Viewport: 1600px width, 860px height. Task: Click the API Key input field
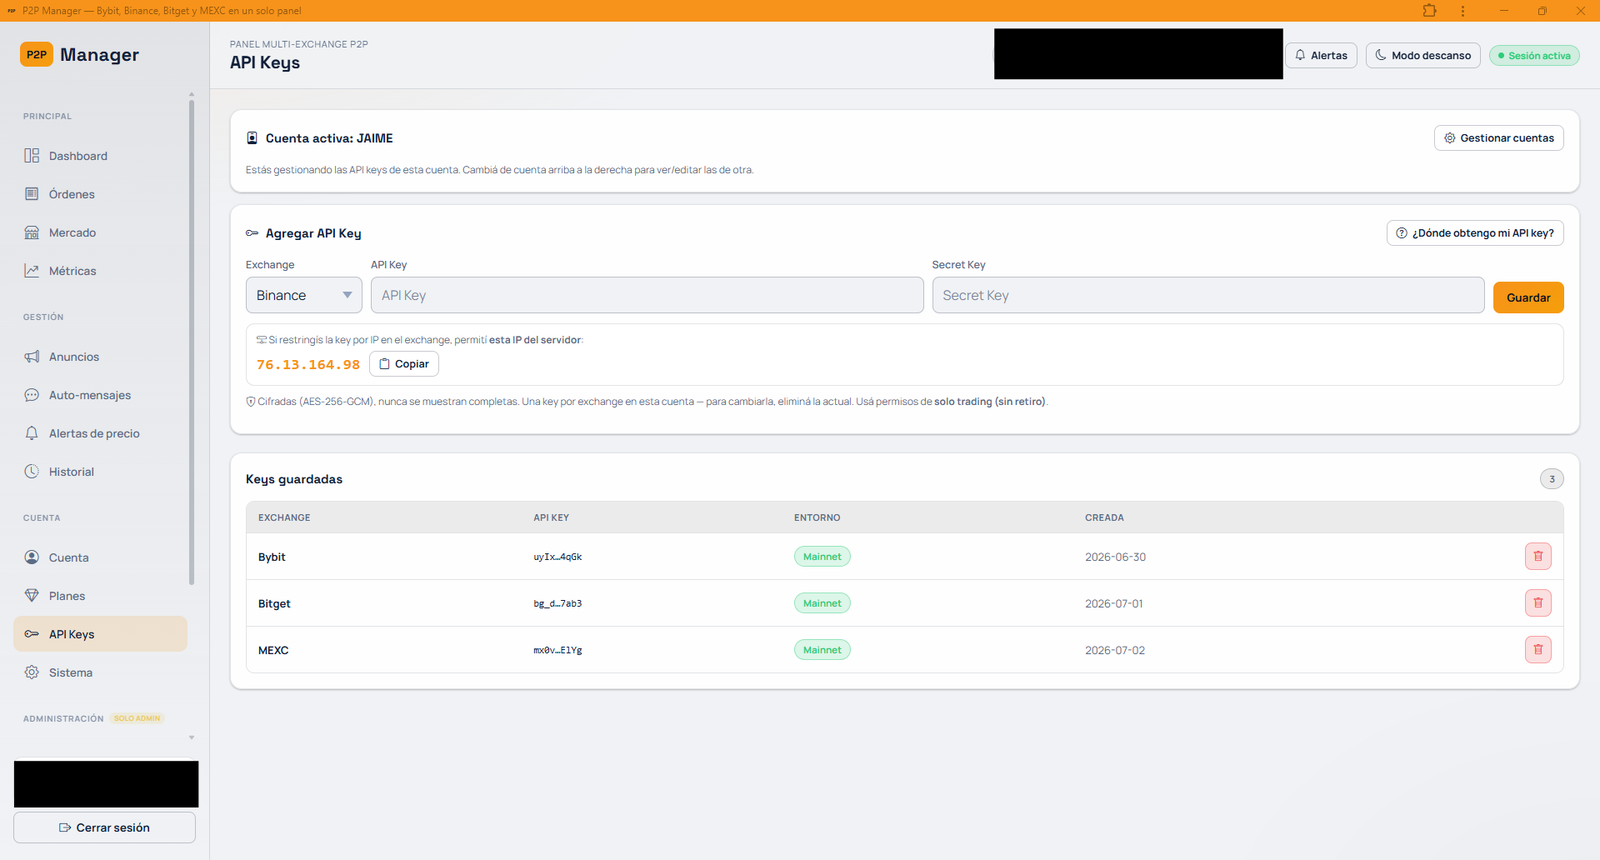pos(647,295)
